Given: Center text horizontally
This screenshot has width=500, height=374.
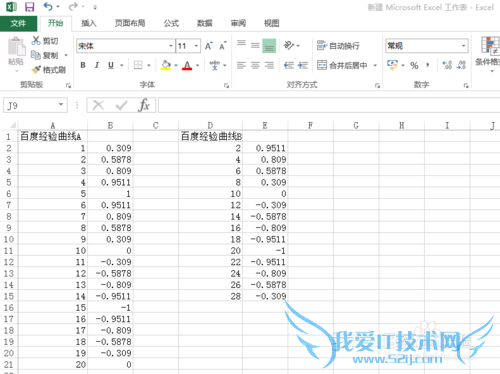Looking at the screenshot, I should pos(255,65).
